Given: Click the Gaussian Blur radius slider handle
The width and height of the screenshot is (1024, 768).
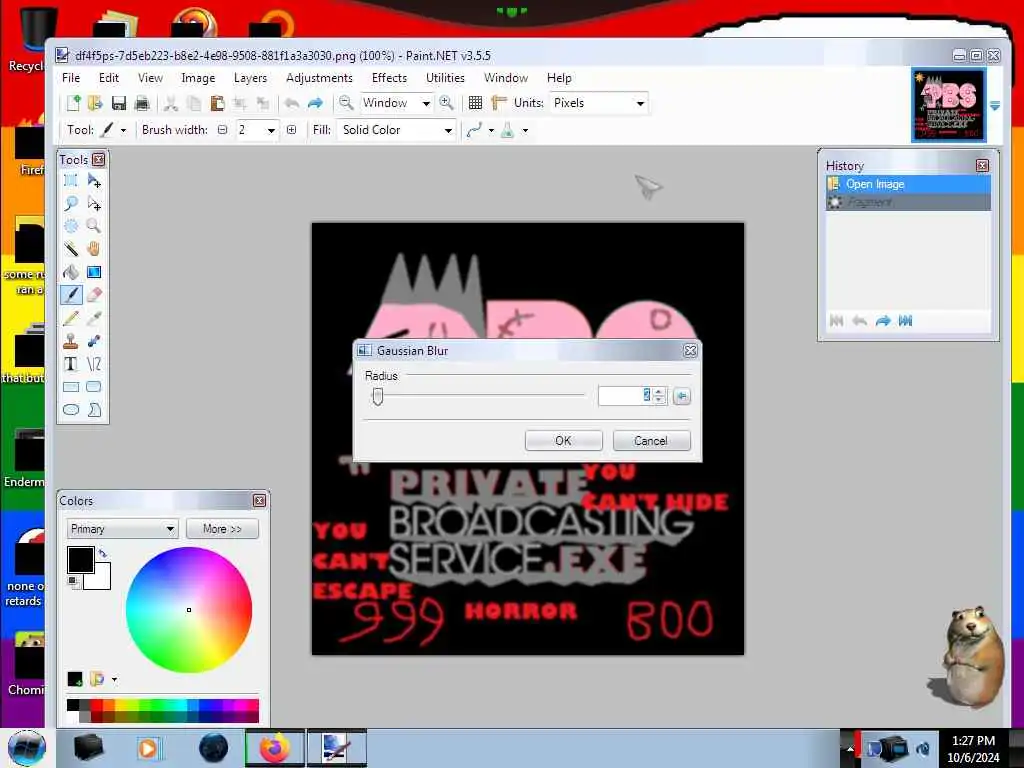Looking at the screenshot, I should (x=377, y=396).
